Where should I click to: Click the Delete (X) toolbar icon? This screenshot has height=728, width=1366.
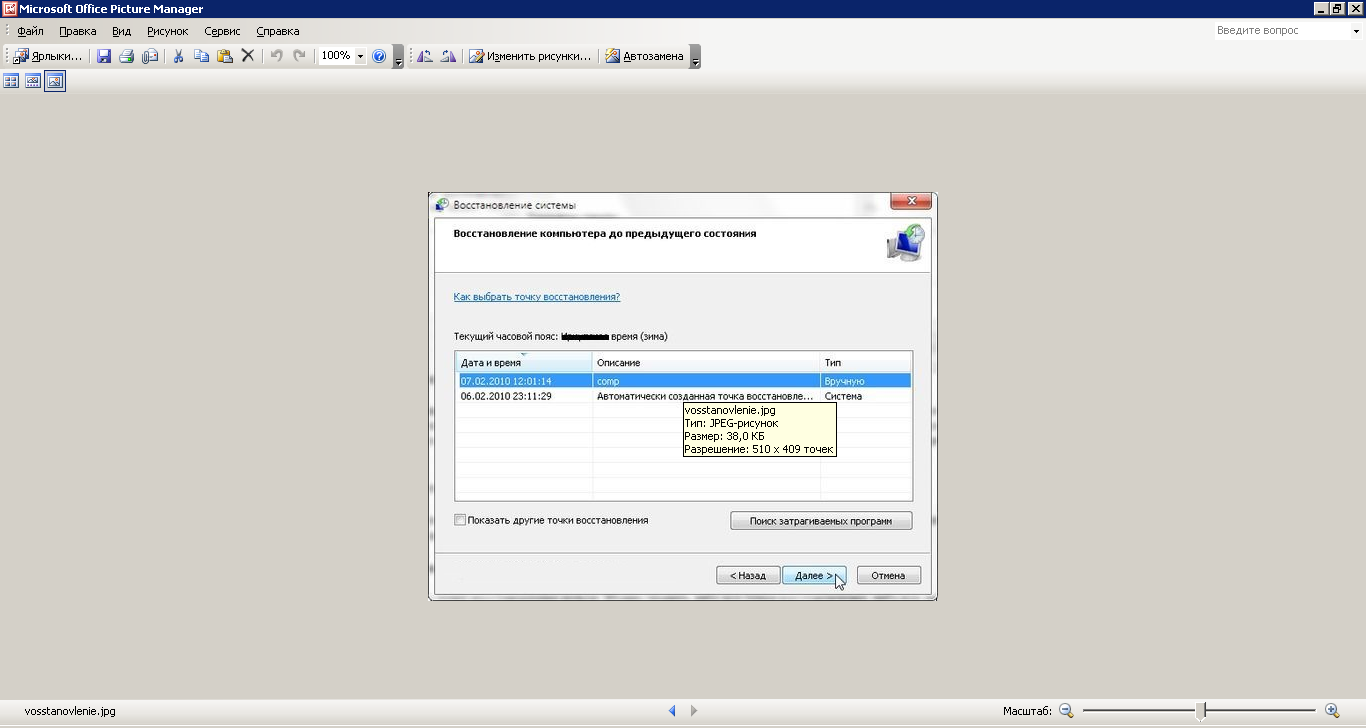[248, 56]
